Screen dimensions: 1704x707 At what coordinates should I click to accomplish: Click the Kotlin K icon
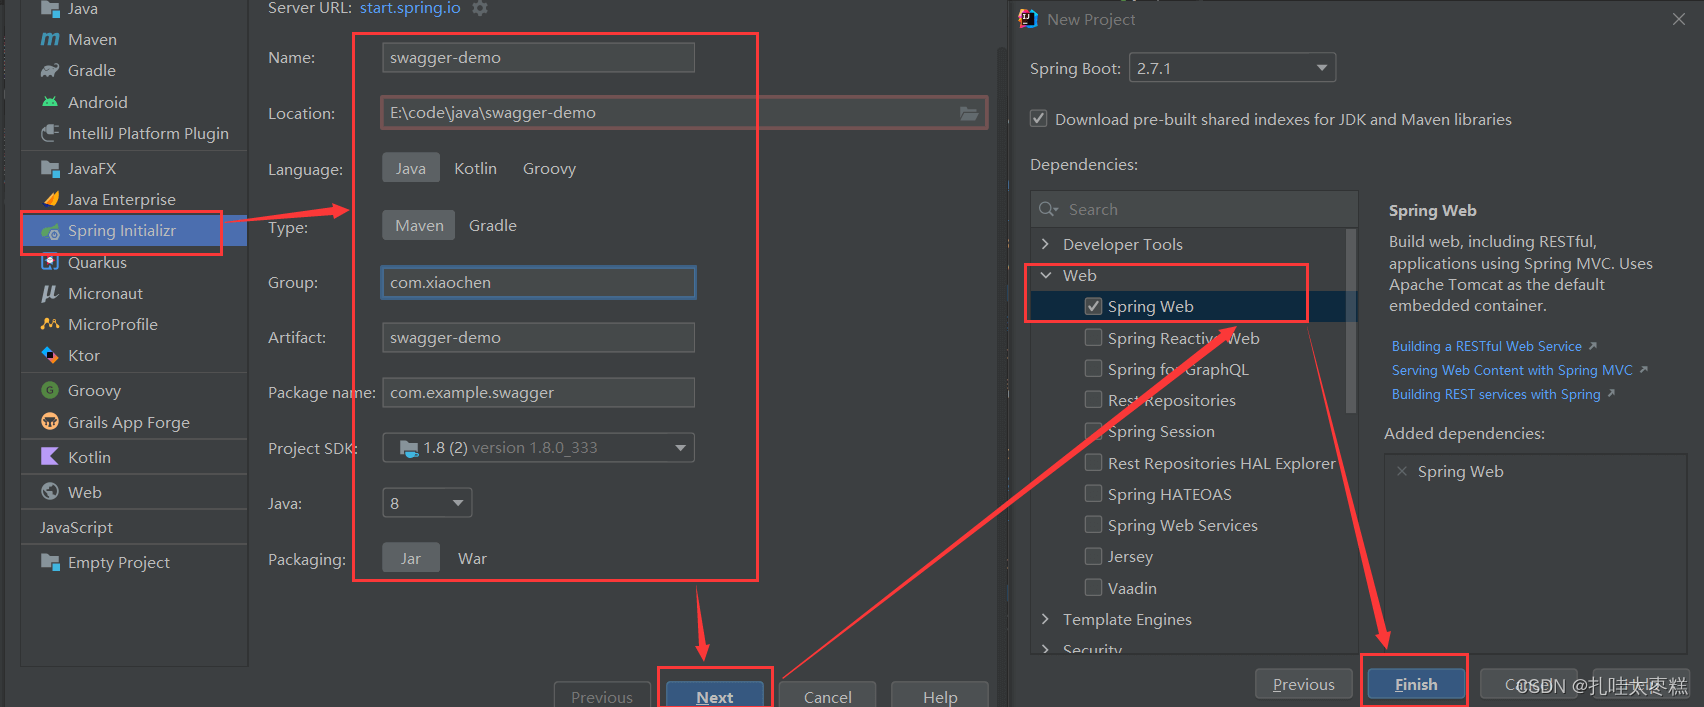click(x=50, y=457)
